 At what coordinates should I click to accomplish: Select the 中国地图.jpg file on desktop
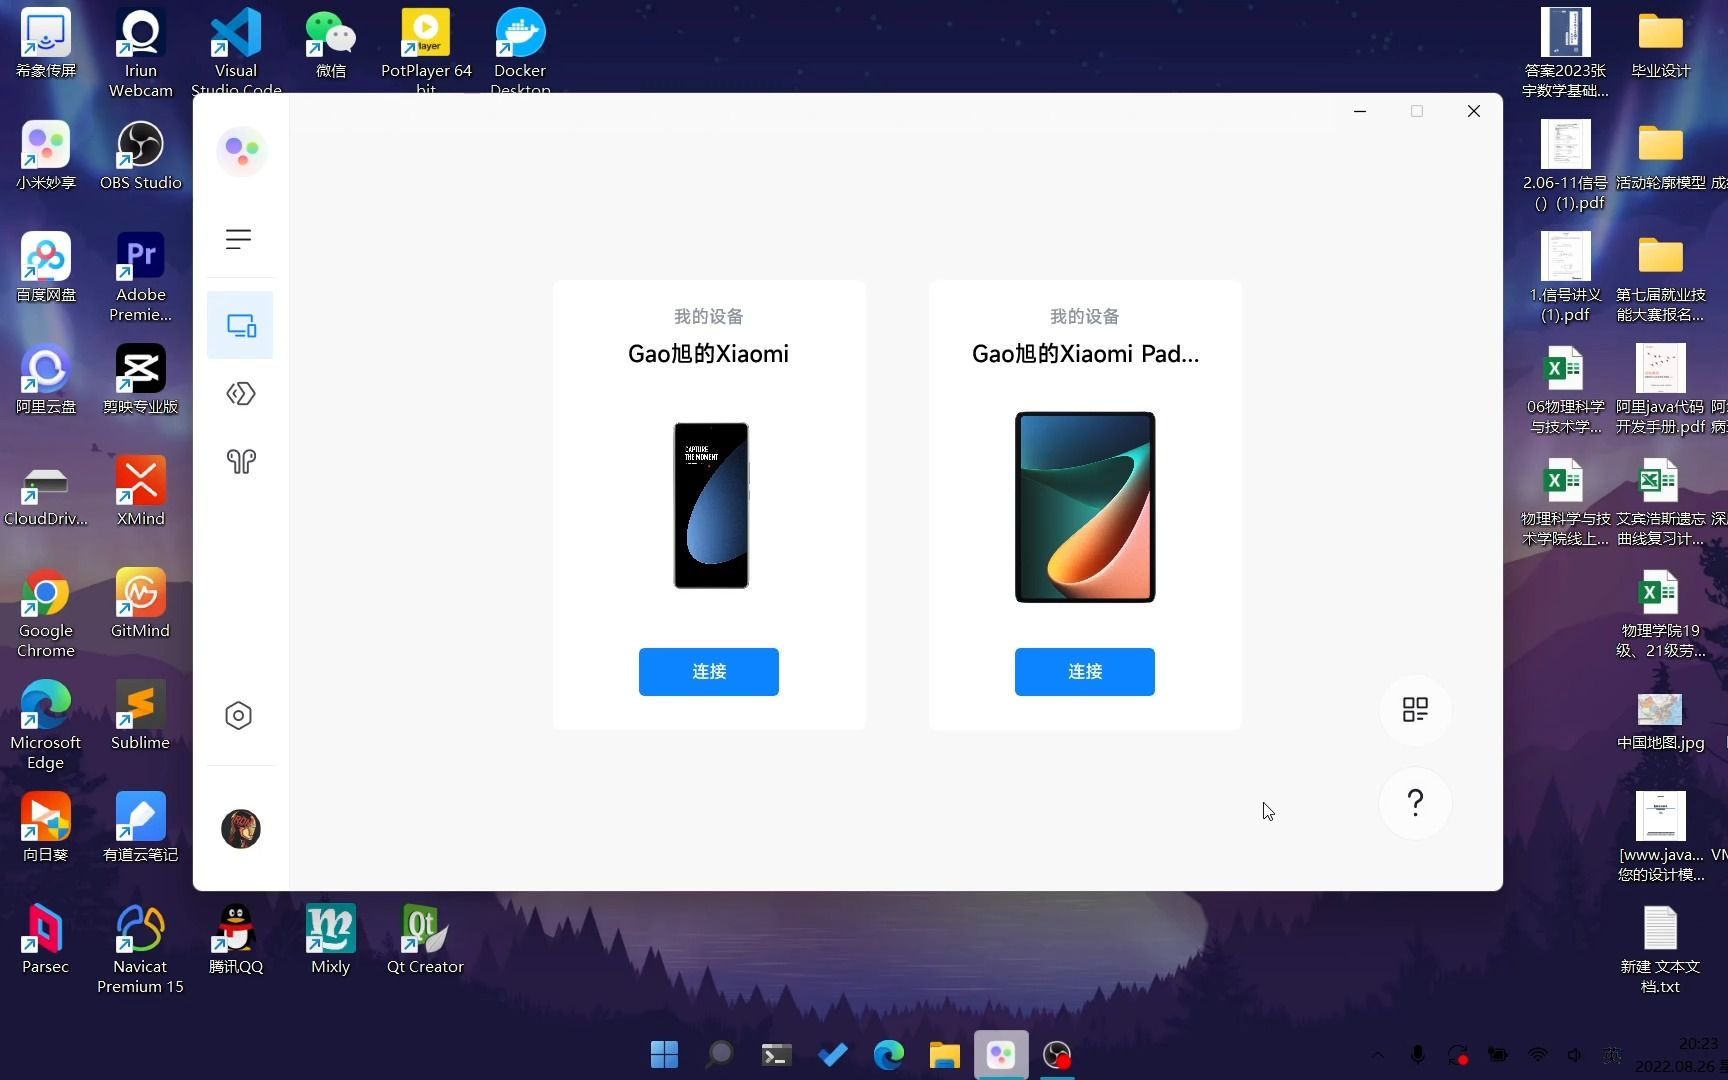click(1660, 722)
